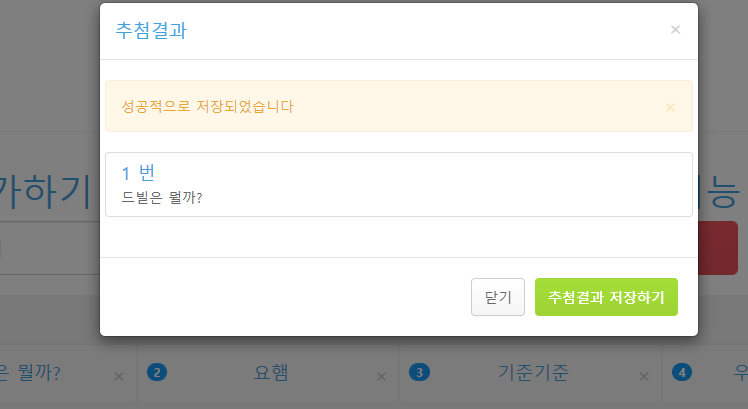The image size is (748, 409).
Task: Save results with 추첨결과 저장하기
Action: (x=606, y=297)
